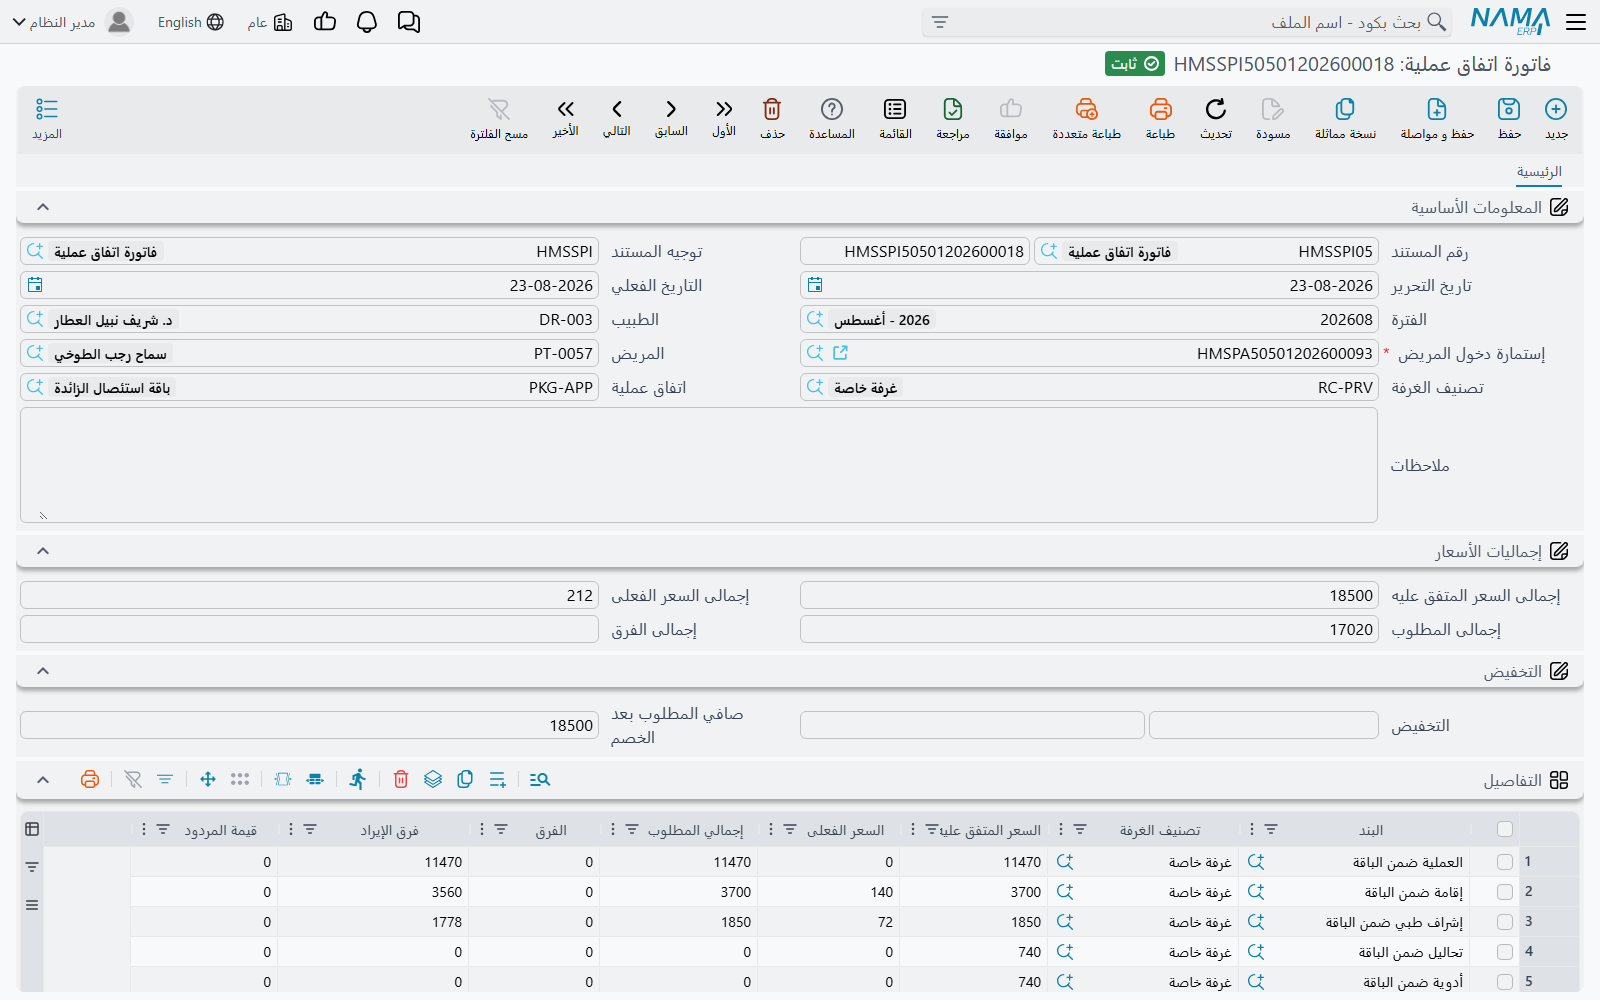Click the Refresh (تحديث) icon

click(x=1216, y=109)
